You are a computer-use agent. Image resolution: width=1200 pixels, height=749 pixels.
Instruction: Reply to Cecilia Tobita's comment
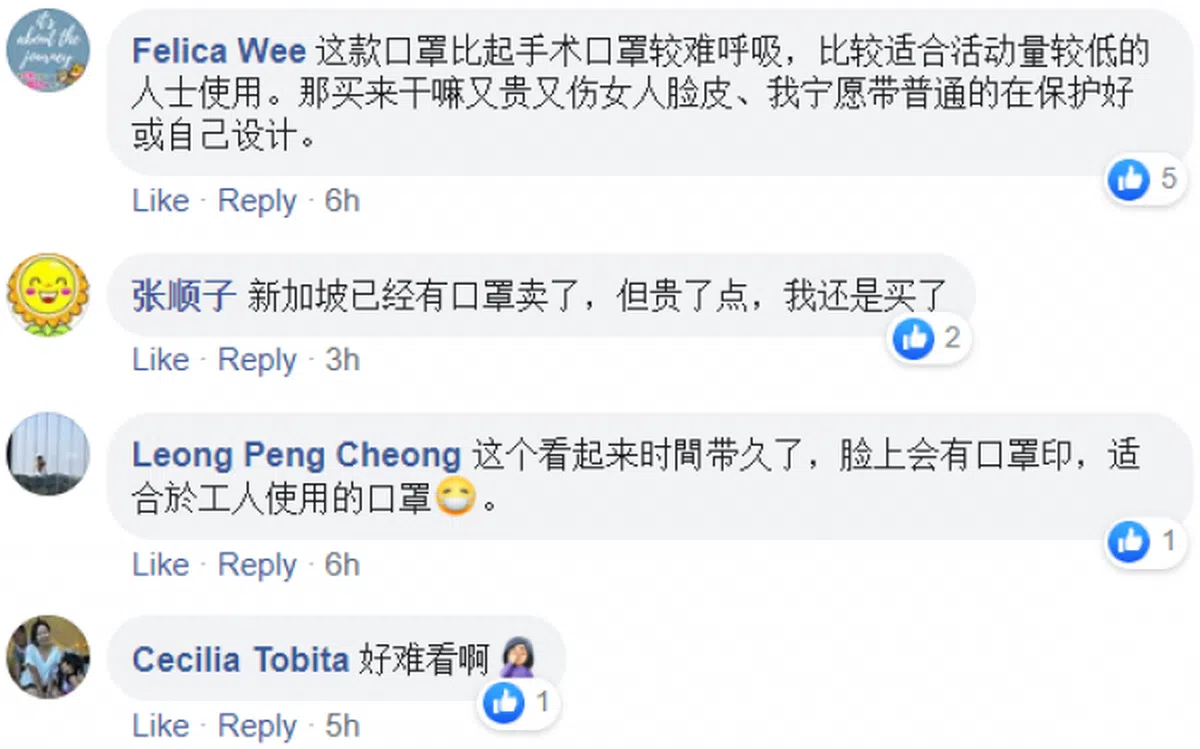click(257, 726)
